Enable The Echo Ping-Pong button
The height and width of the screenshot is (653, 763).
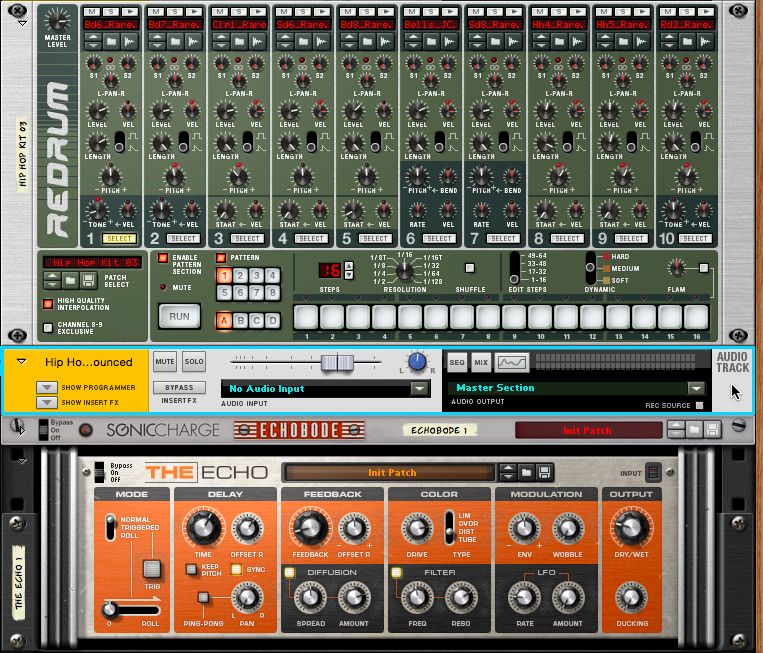(x=203, y=597)
